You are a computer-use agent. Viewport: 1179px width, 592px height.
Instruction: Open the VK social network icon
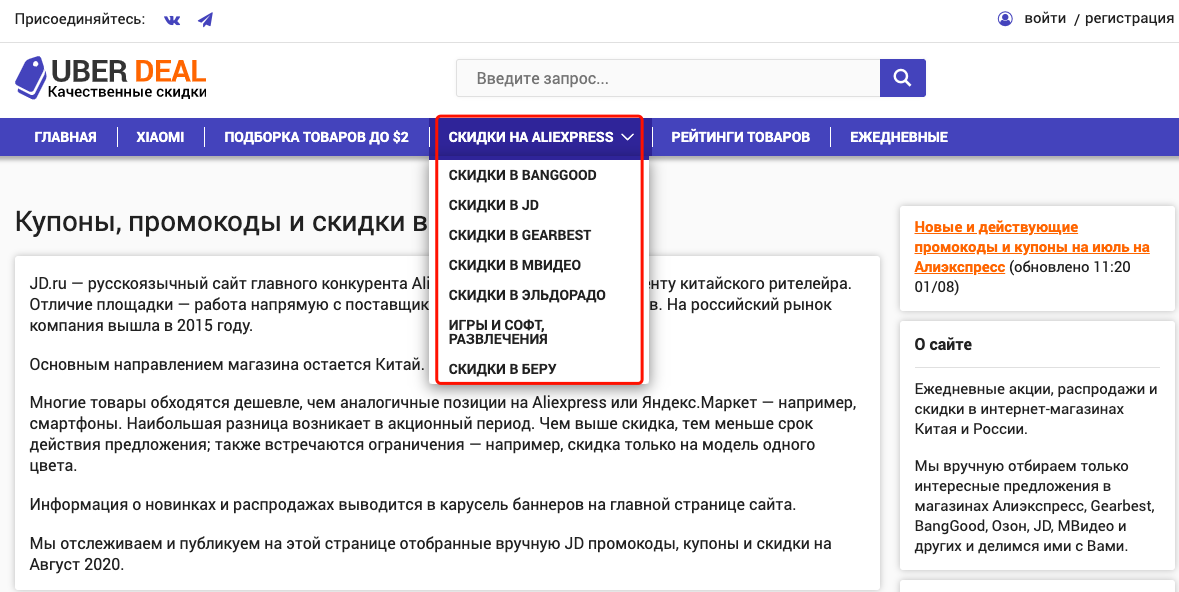click(172, 20)
